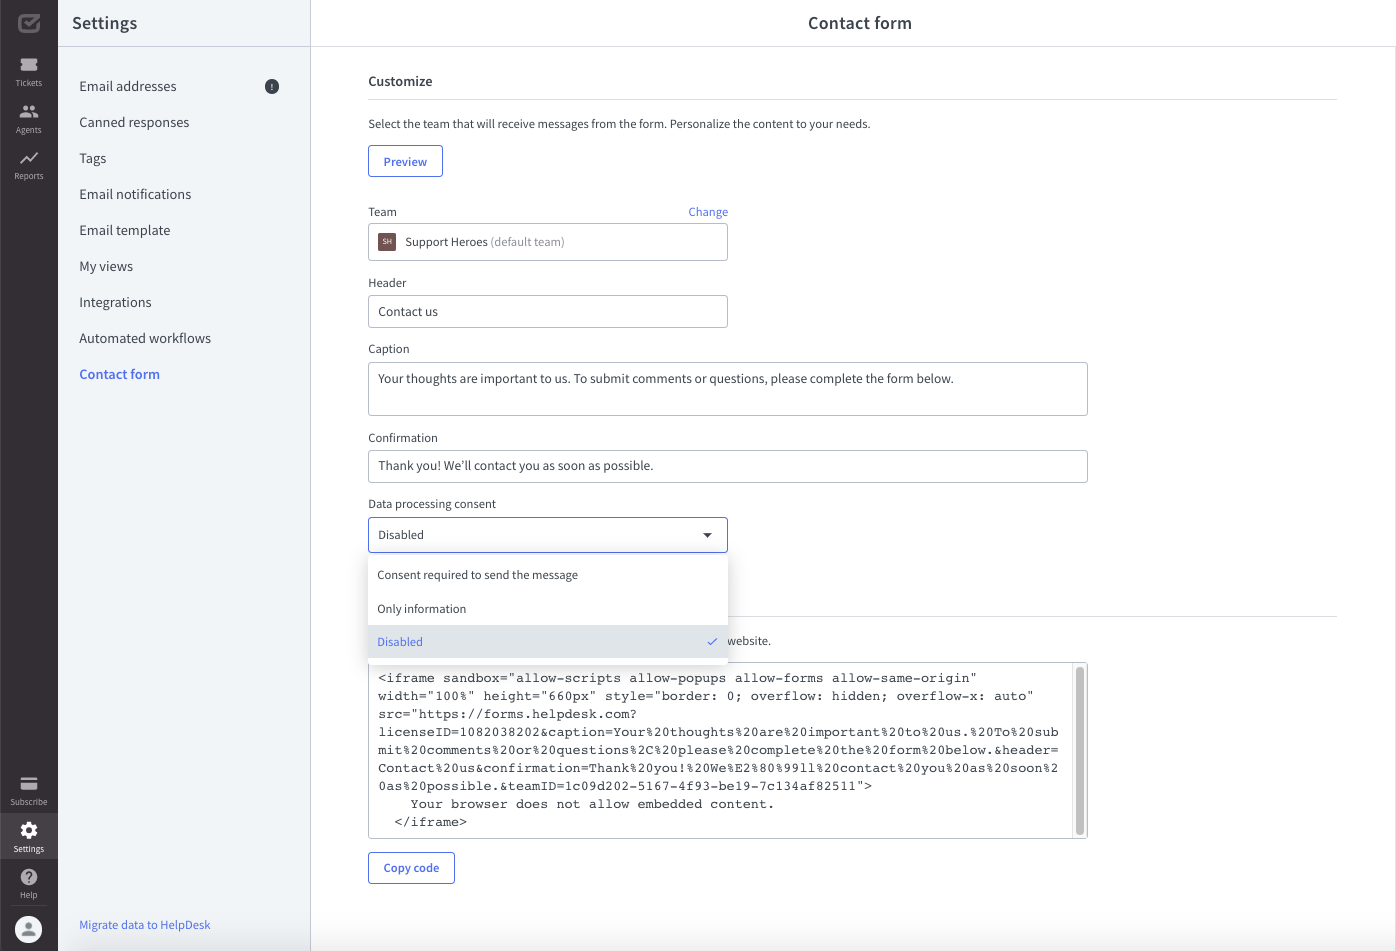The width and height of the screenshot is (1396, 951).
Task: Click Change to switch the team
Action: [708, 211]
